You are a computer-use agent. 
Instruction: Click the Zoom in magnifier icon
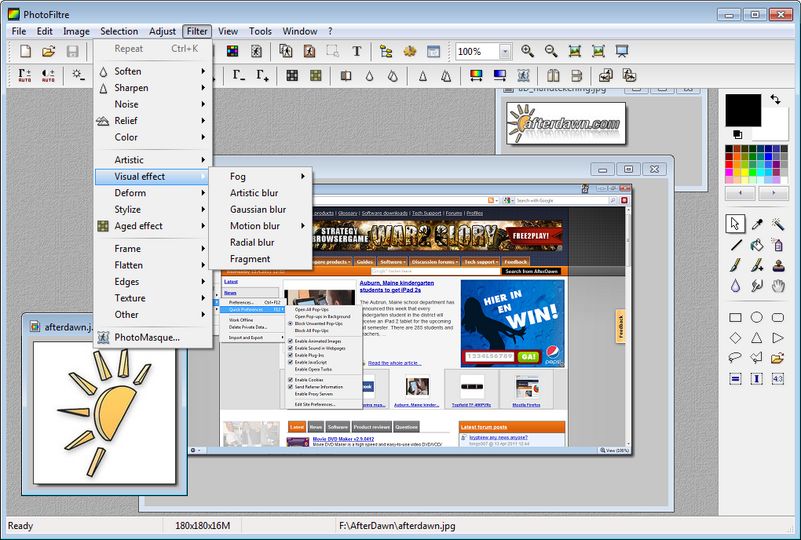pyautogui.click(x=527, y=51)
